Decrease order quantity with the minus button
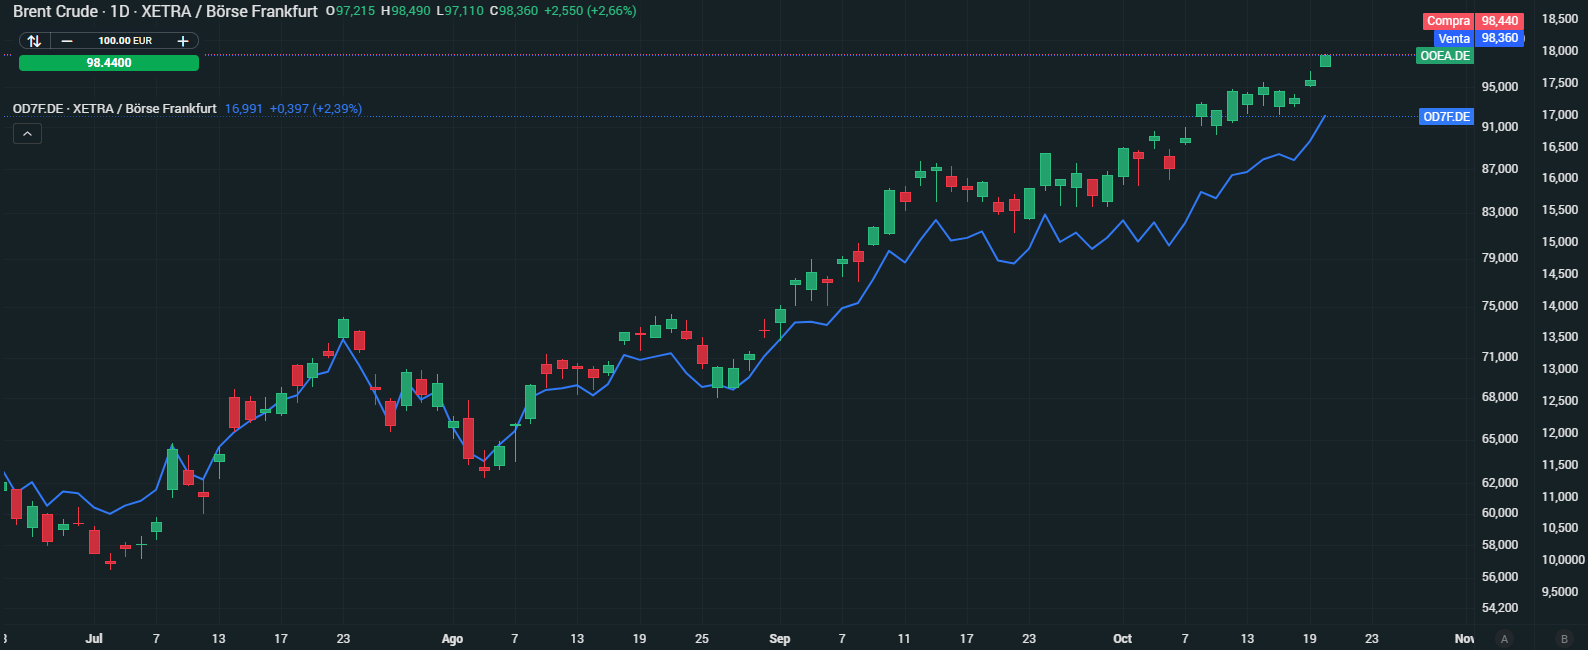 pos(67,41)
